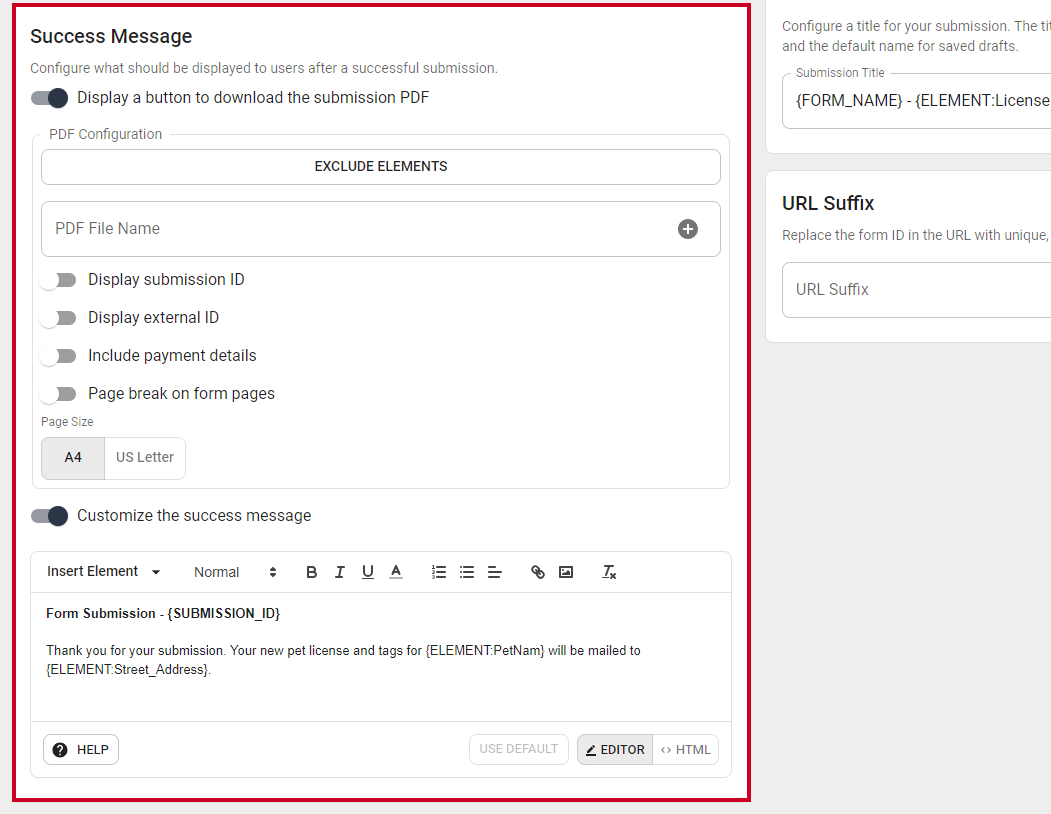Click the plus icon in PDF File Name

coord(688,229)
